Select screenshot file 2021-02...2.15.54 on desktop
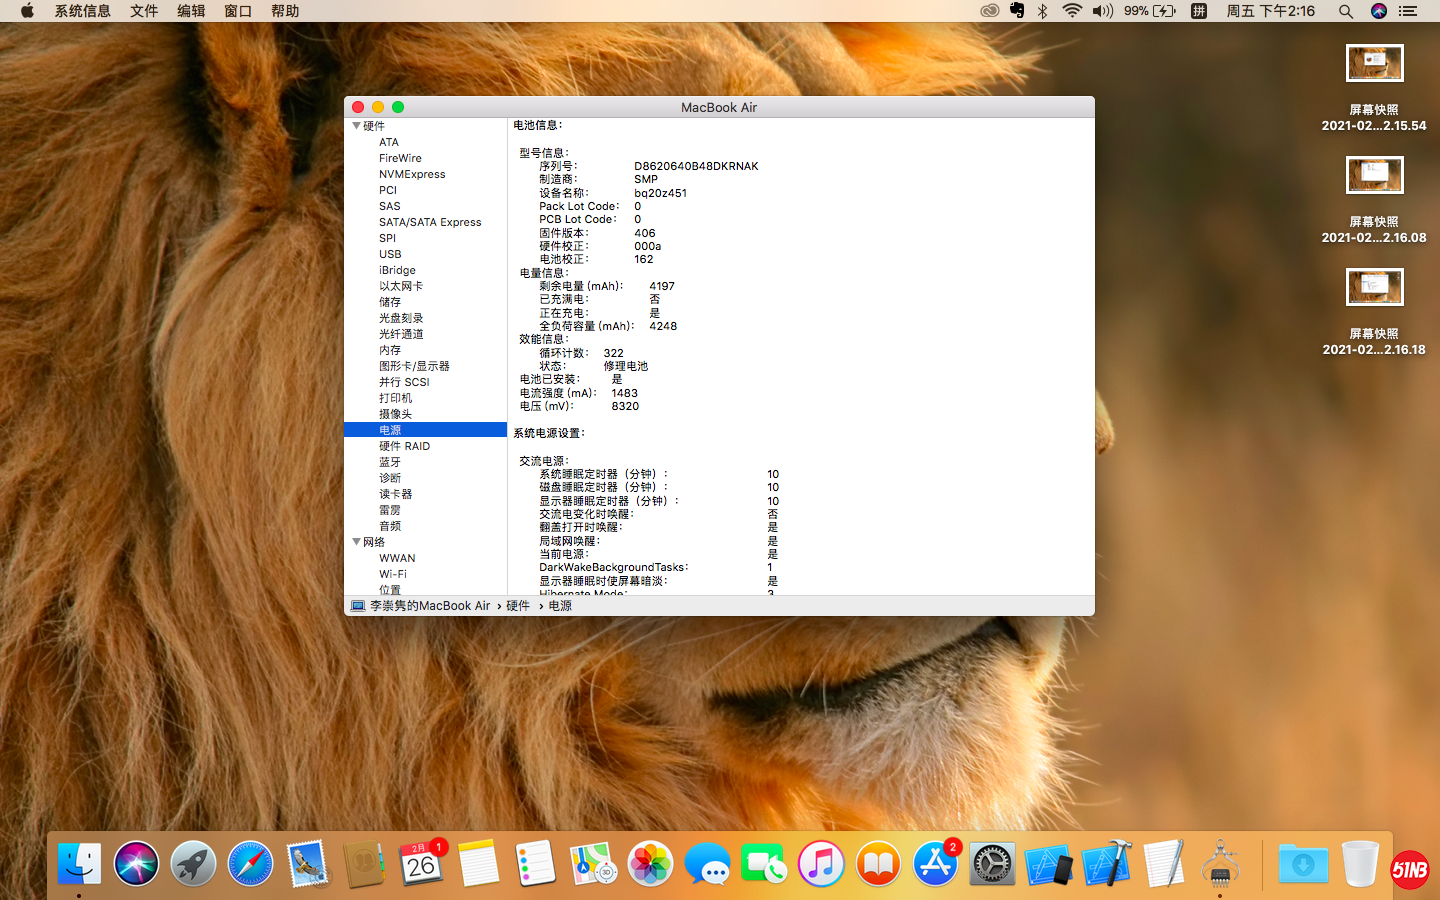The height and width of the screenshot is (900, 1440). tap(1374, 87)
